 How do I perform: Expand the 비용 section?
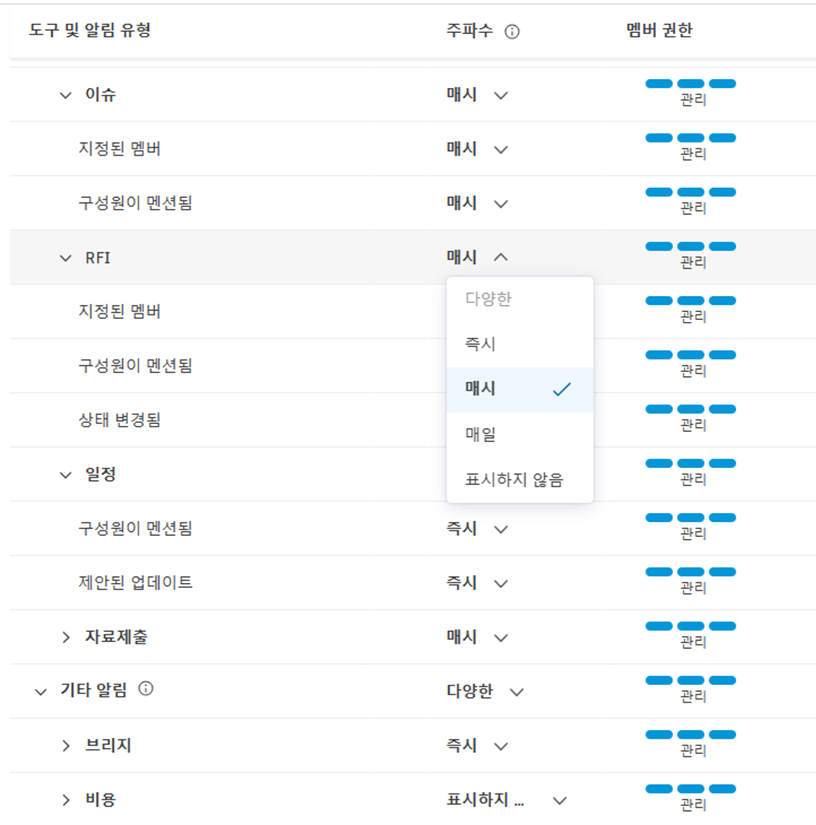(65, 799)
